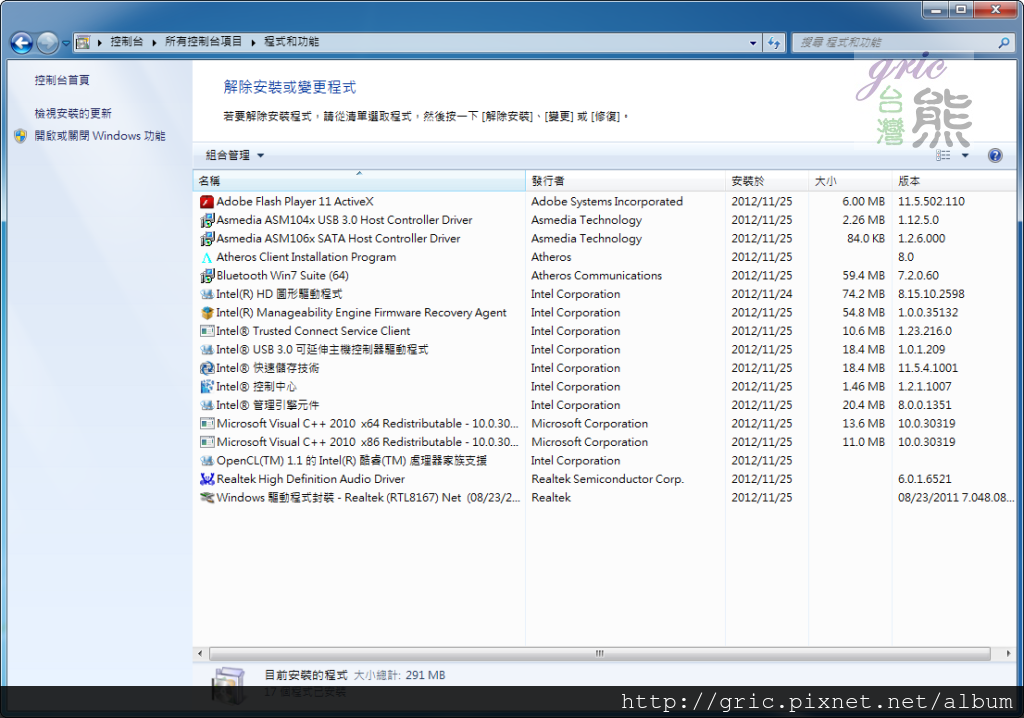Select the Intel Trusted Connect Service Client icon
The height and width of the screenshot is (718, 1024).
(207, 331)
